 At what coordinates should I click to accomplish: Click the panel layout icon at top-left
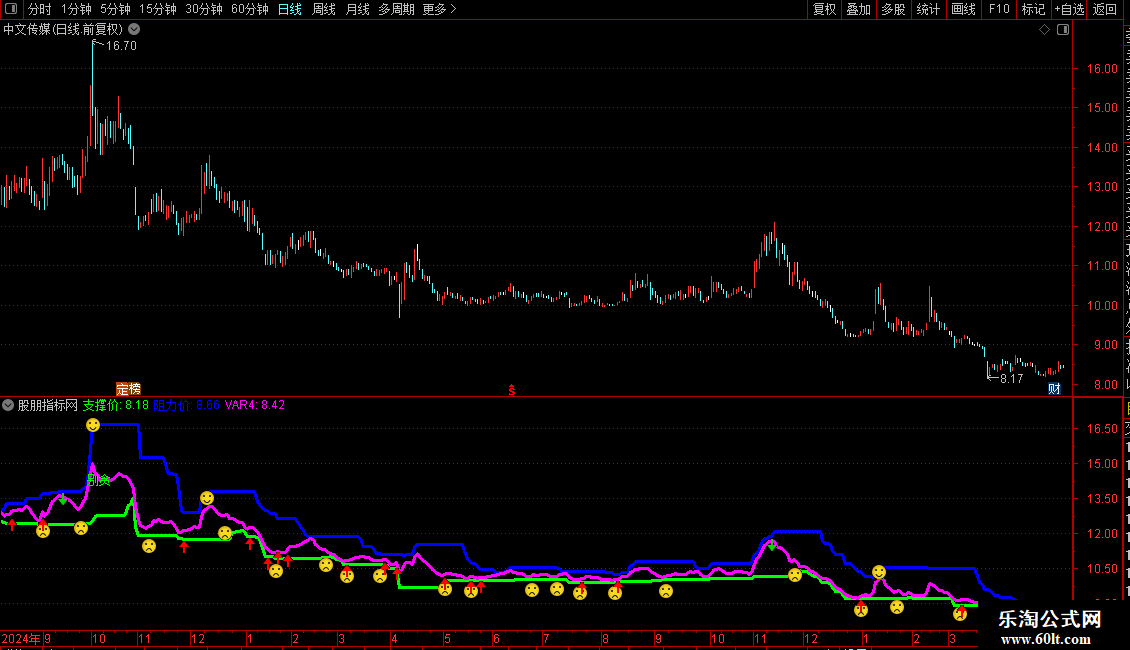11,9
